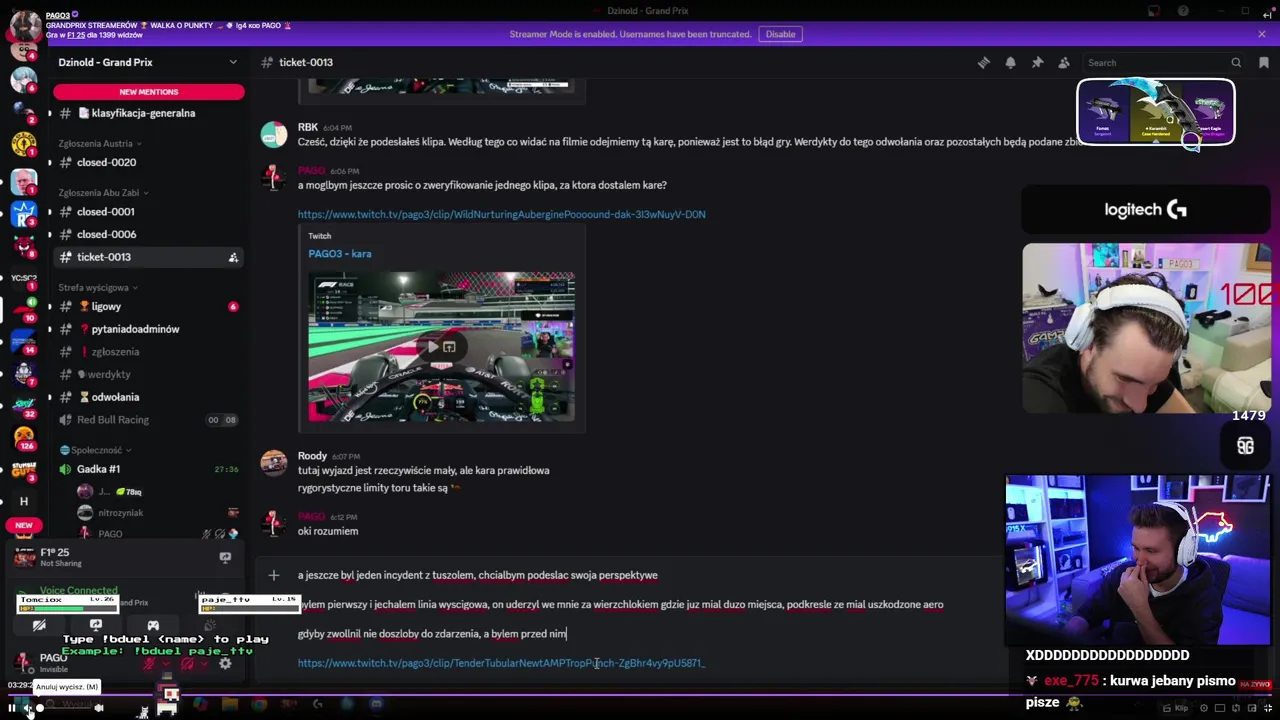Show pinned messages pin icon
The image size is (1280, 720).
tap(1037, 62)
